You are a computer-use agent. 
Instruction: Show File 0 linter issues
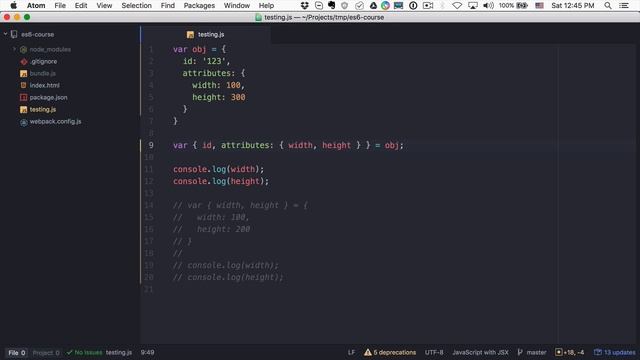coord(17,353)
